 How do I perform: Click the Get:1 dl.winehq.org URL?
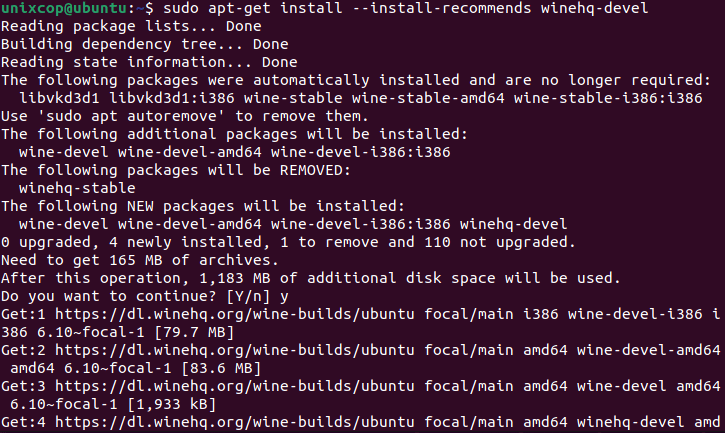[x=235, y=314]
